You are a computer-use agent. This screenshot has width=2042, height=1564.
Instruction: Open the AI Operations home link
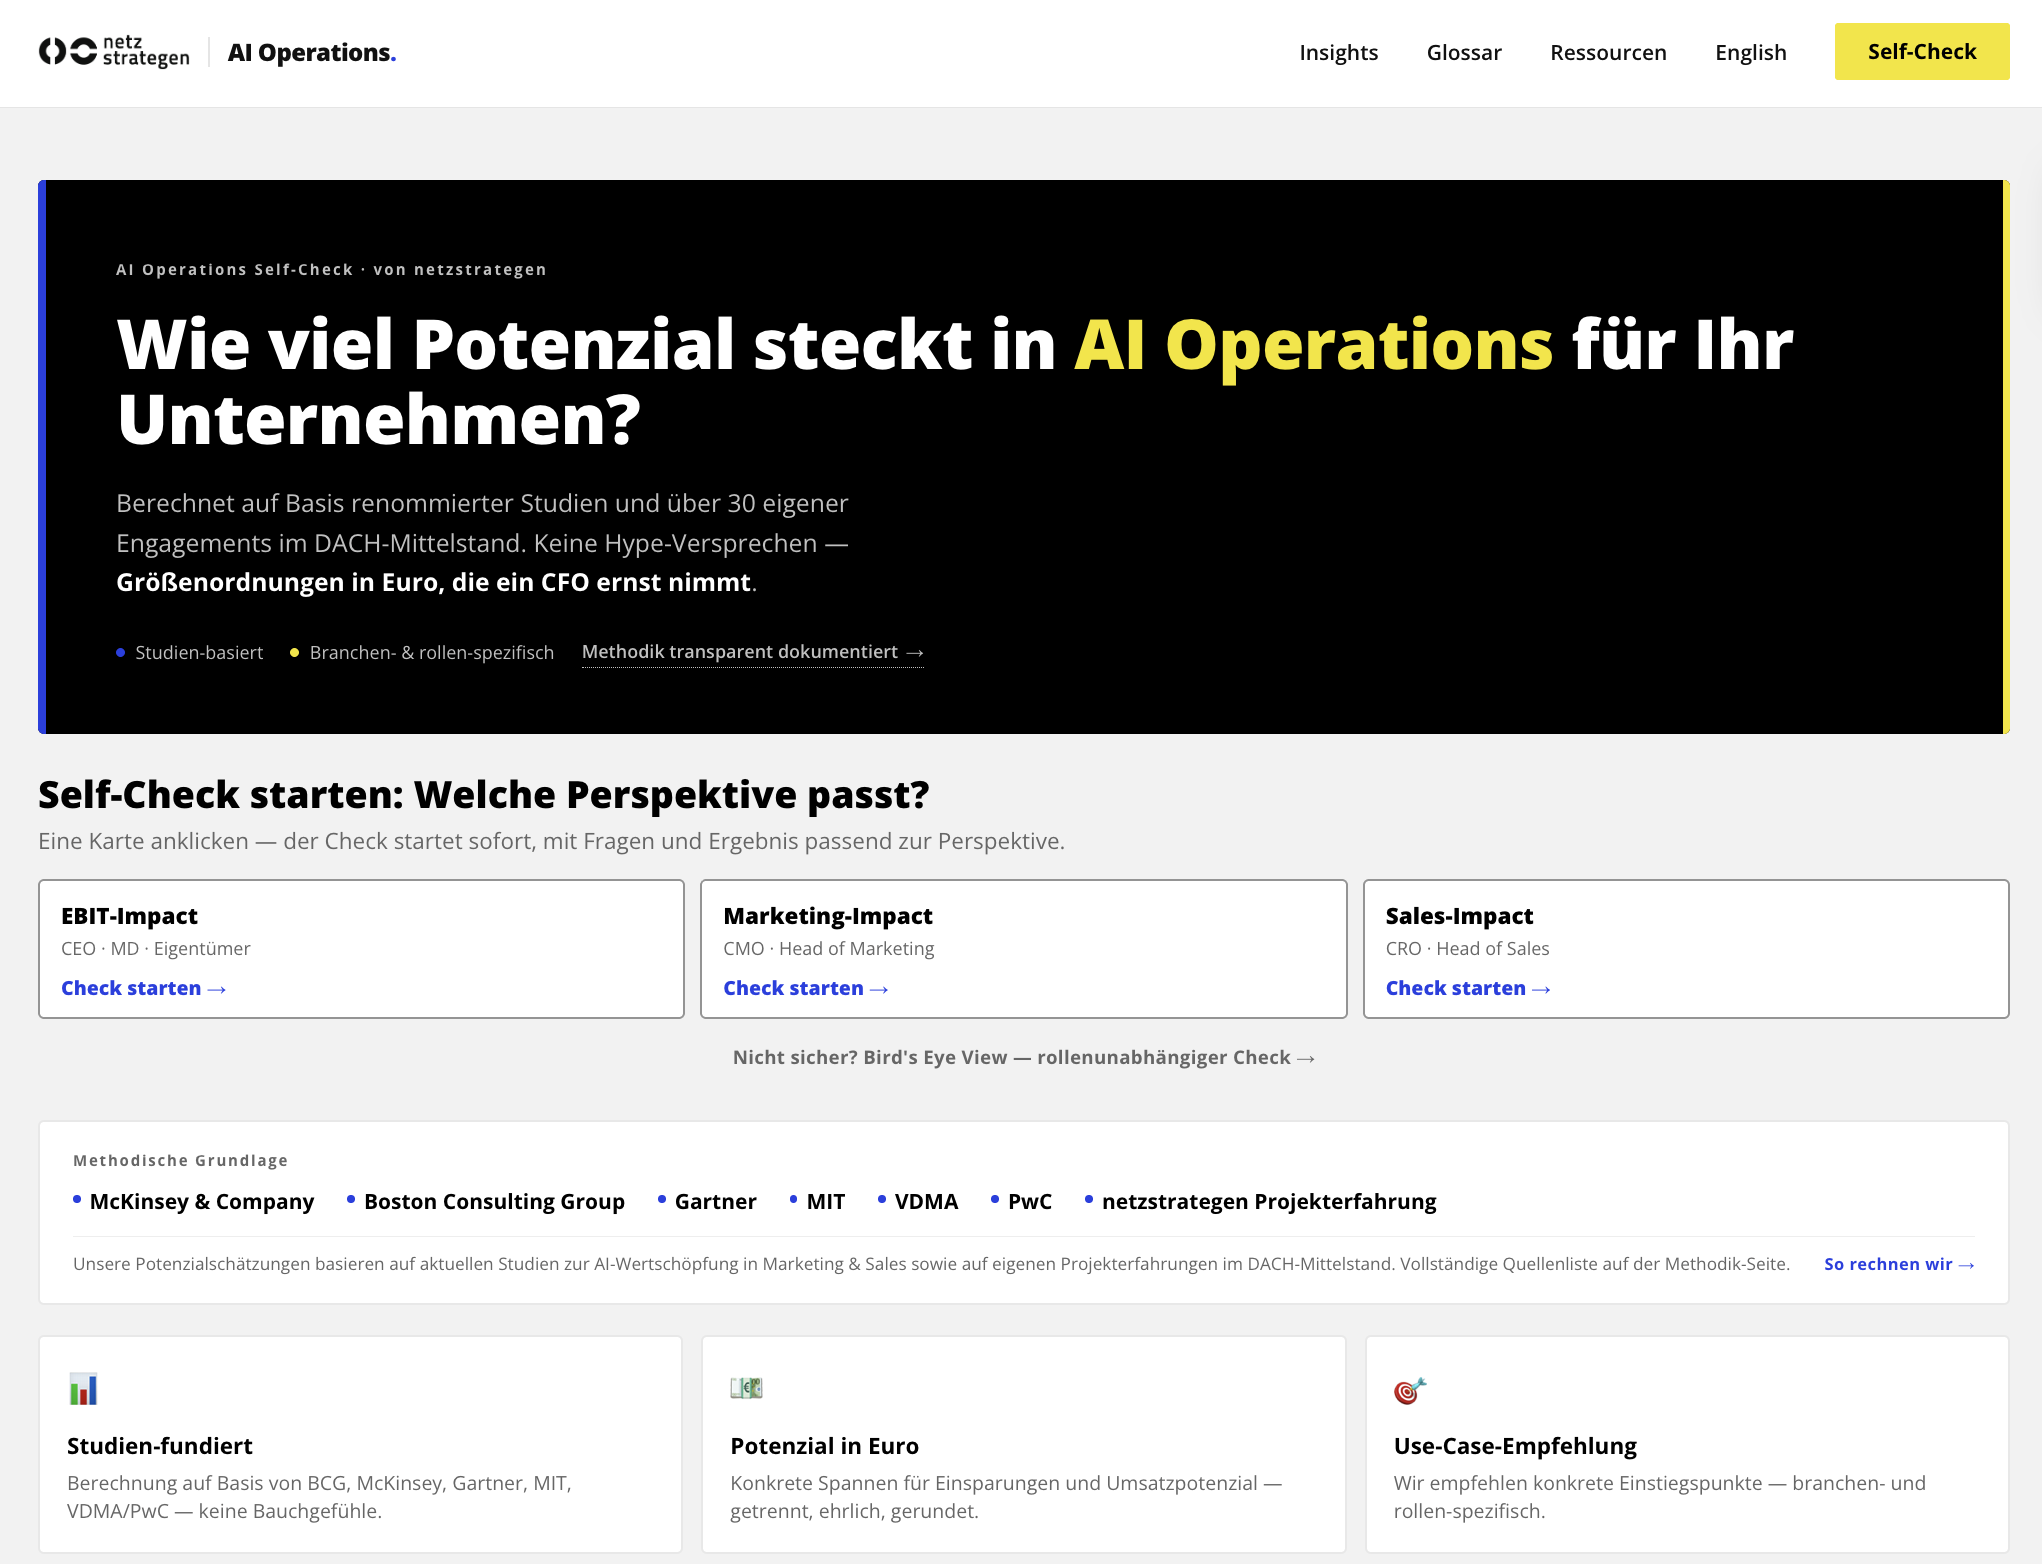tap(312, 52)
